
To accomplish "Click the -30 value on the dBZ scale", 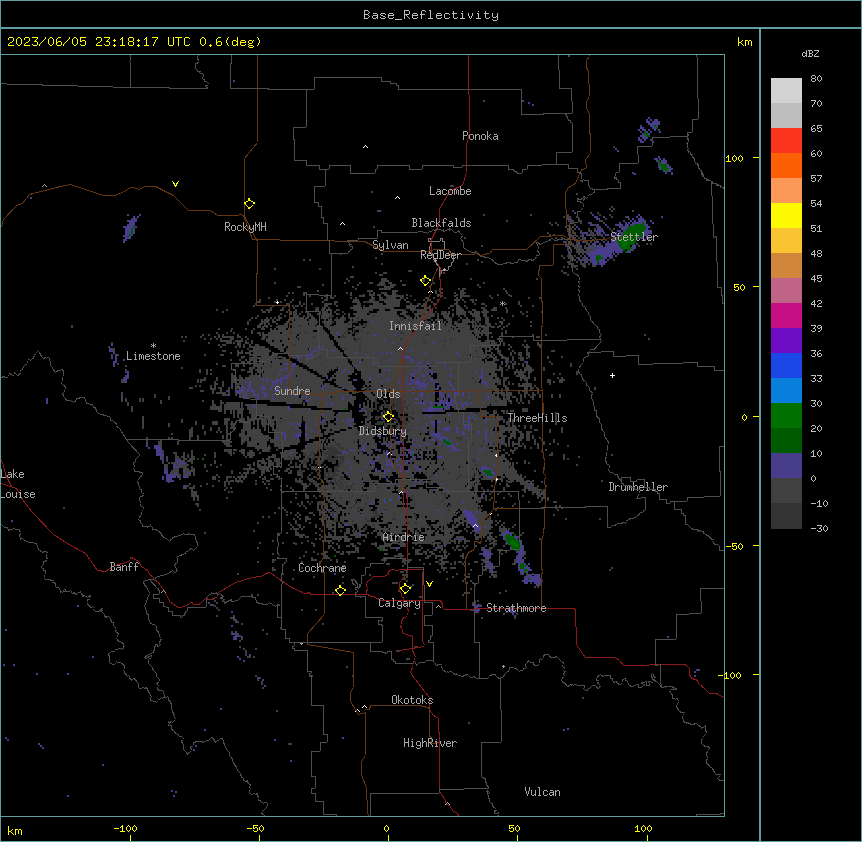I will tap(819, 528).
